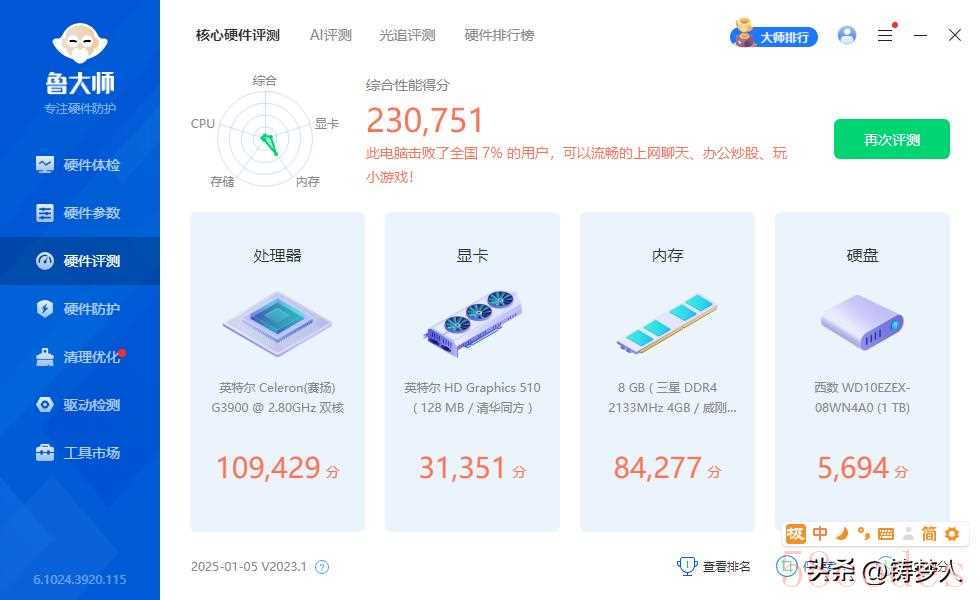This screenshot has width=980, height=600.
Task: Click the IME person account icon
Action: point(908,534)
